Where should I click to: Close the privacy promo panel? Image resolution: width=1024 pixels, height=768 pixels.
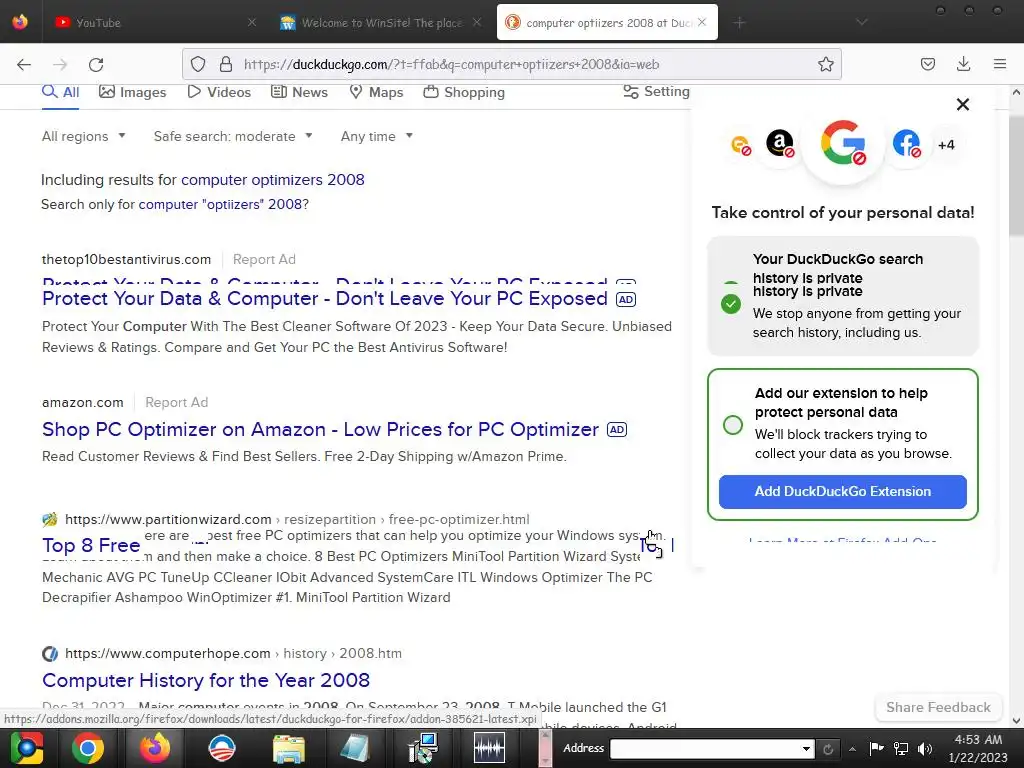click(x=963, y=104)
